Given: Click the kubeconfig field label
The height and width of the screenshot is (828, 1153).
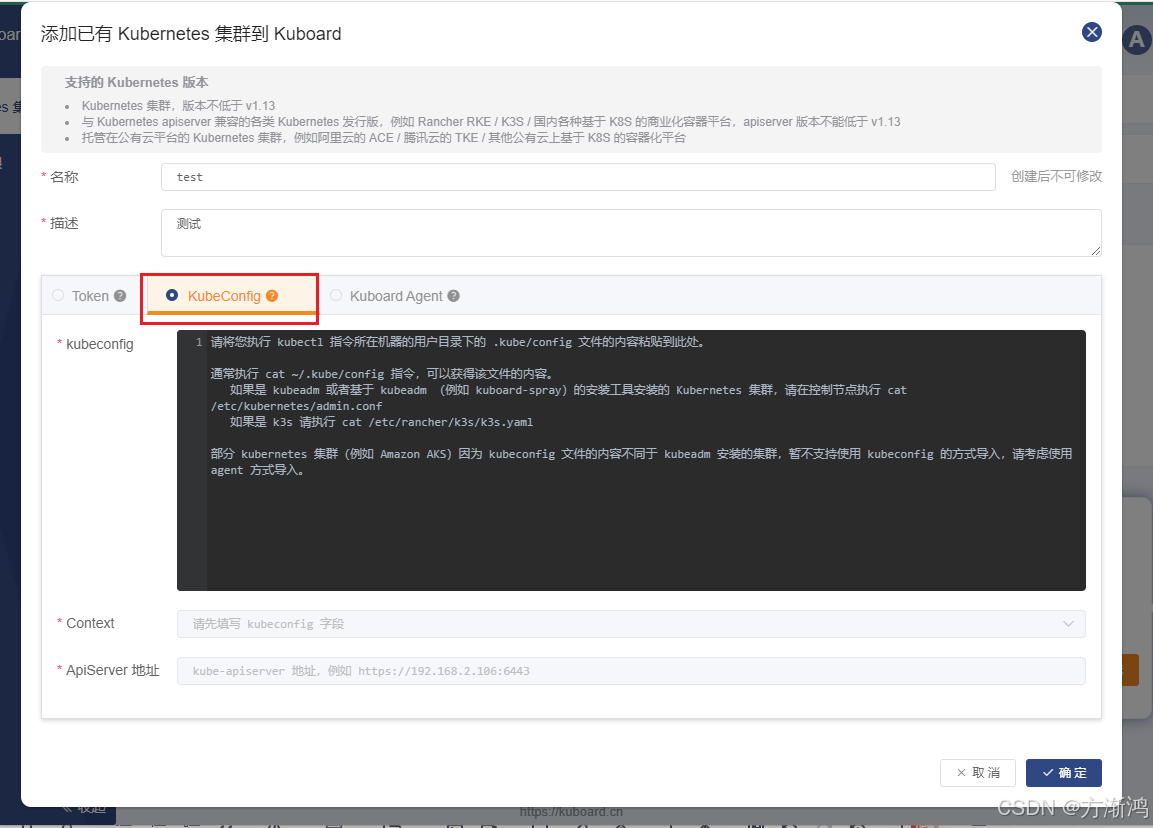Looking at the screenshot, I should pyautogui.click(x=100, y=344).
